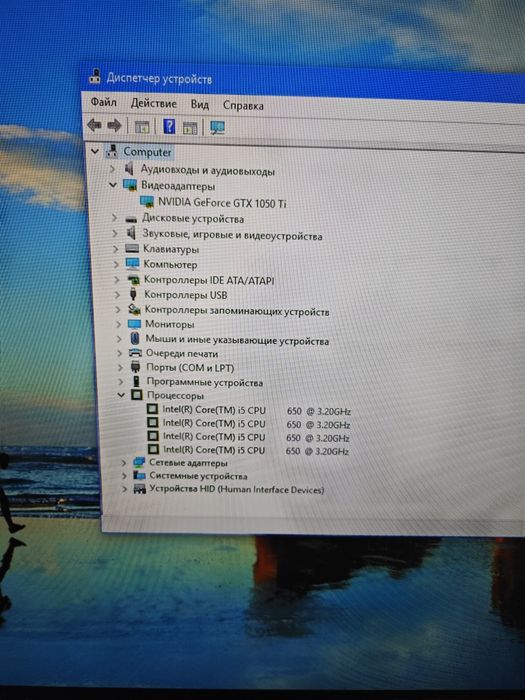This screenshot has height=700, width=525.
Task: Select the Computer node label
Action: (x=147, y=152)
